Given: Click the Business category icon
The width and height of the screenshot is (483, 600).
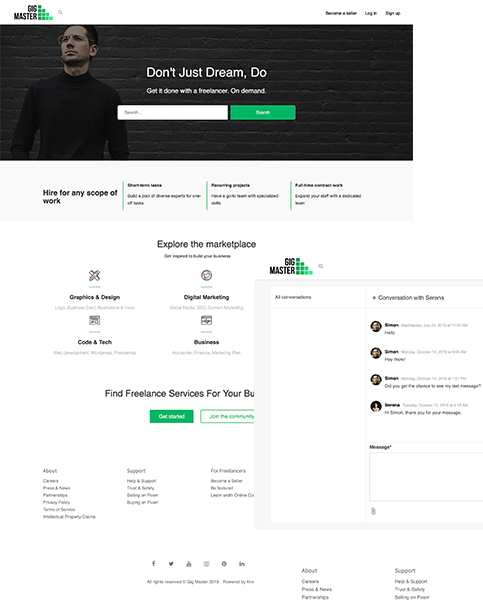Looking at the screenshot, I should [x=206, y=320].
